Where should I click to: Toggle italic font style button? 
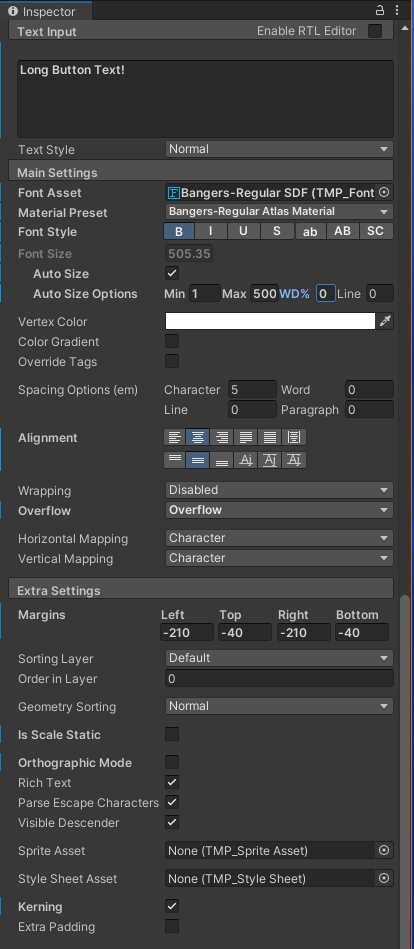[211, 231]
